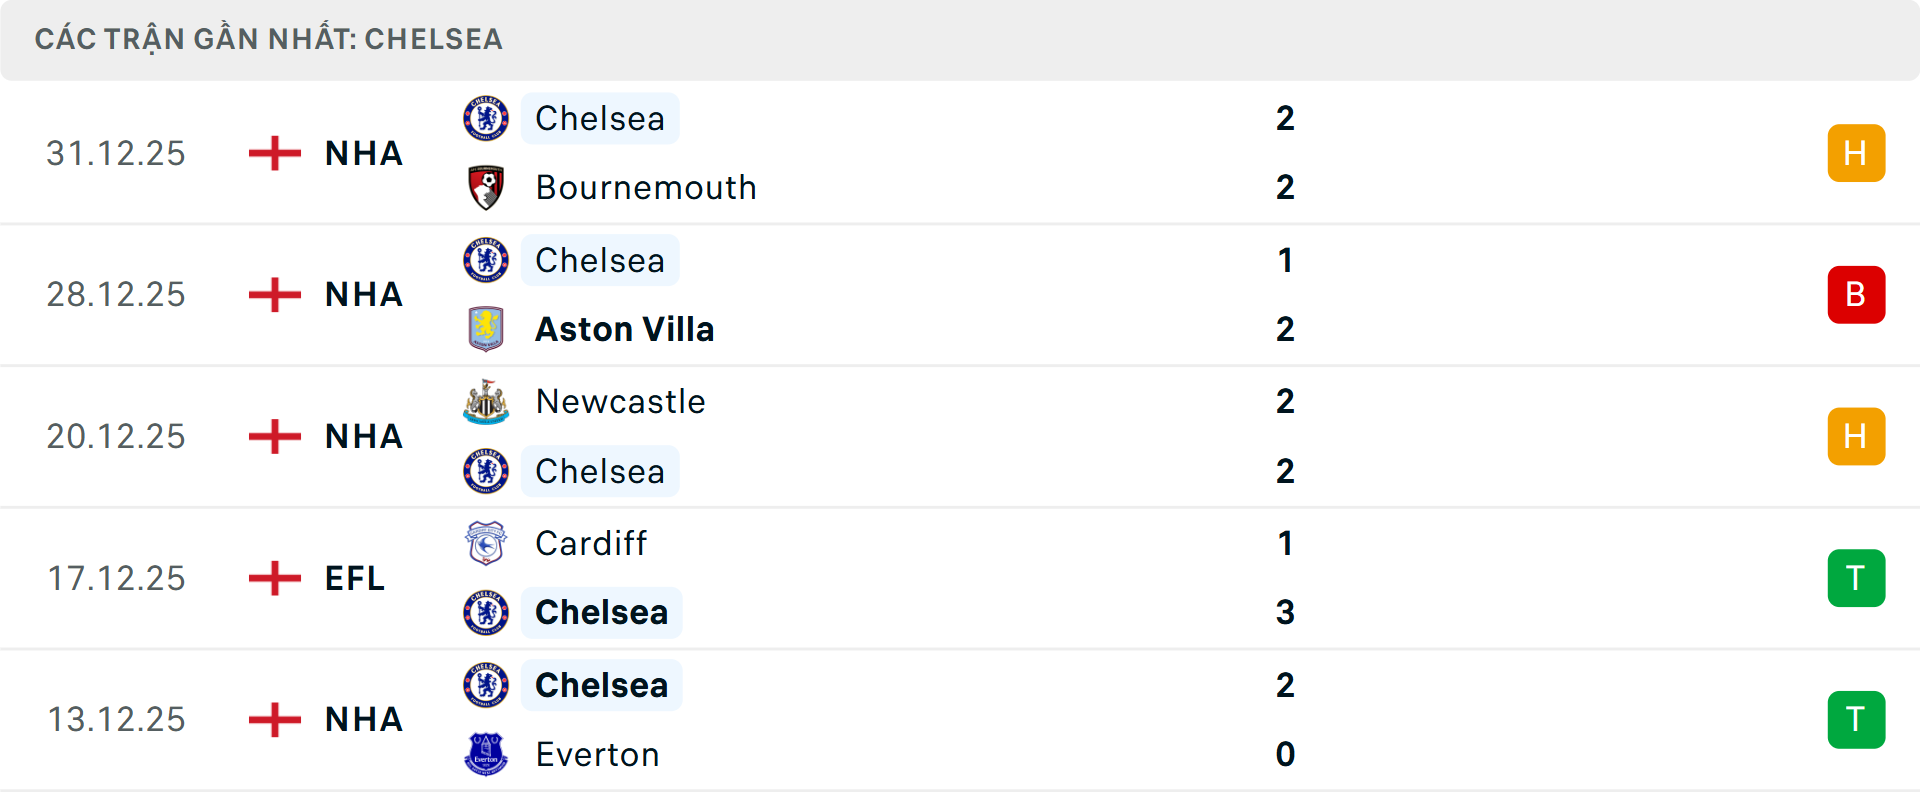
Task: Open the Cardiff team link
Action: (591, 544)
